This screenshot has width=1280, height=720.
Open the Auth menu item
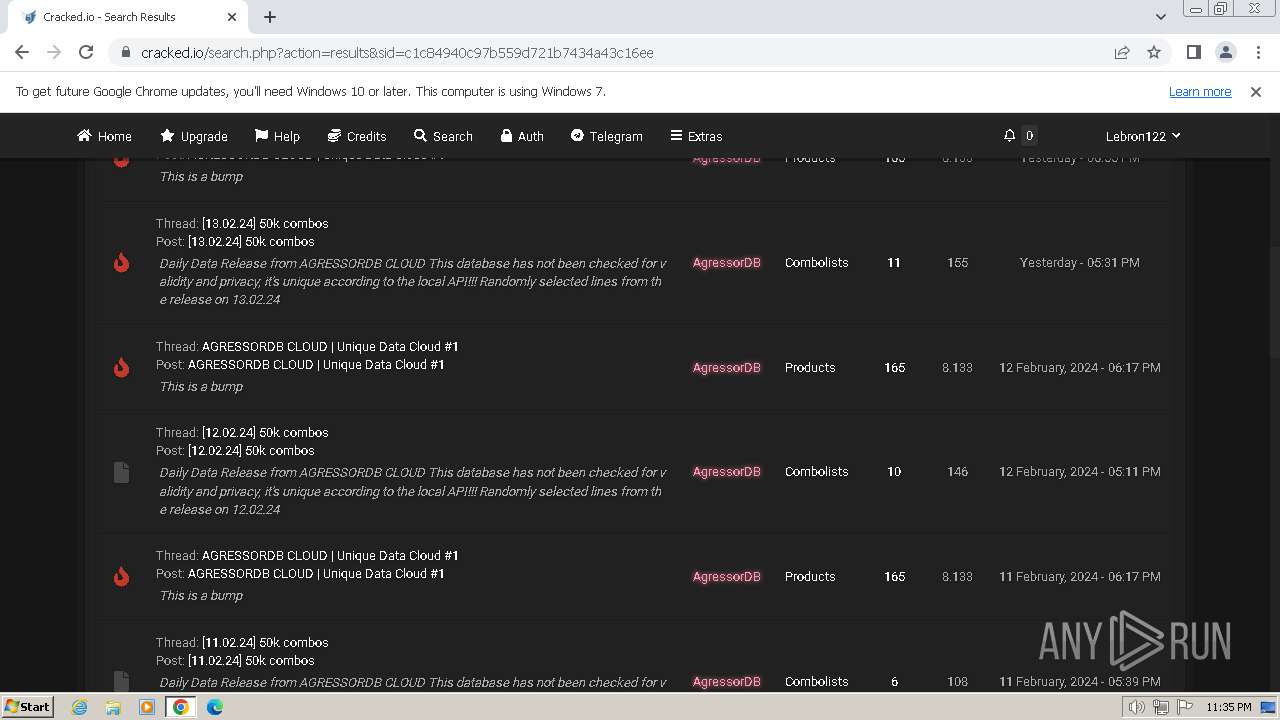point(522,136)
